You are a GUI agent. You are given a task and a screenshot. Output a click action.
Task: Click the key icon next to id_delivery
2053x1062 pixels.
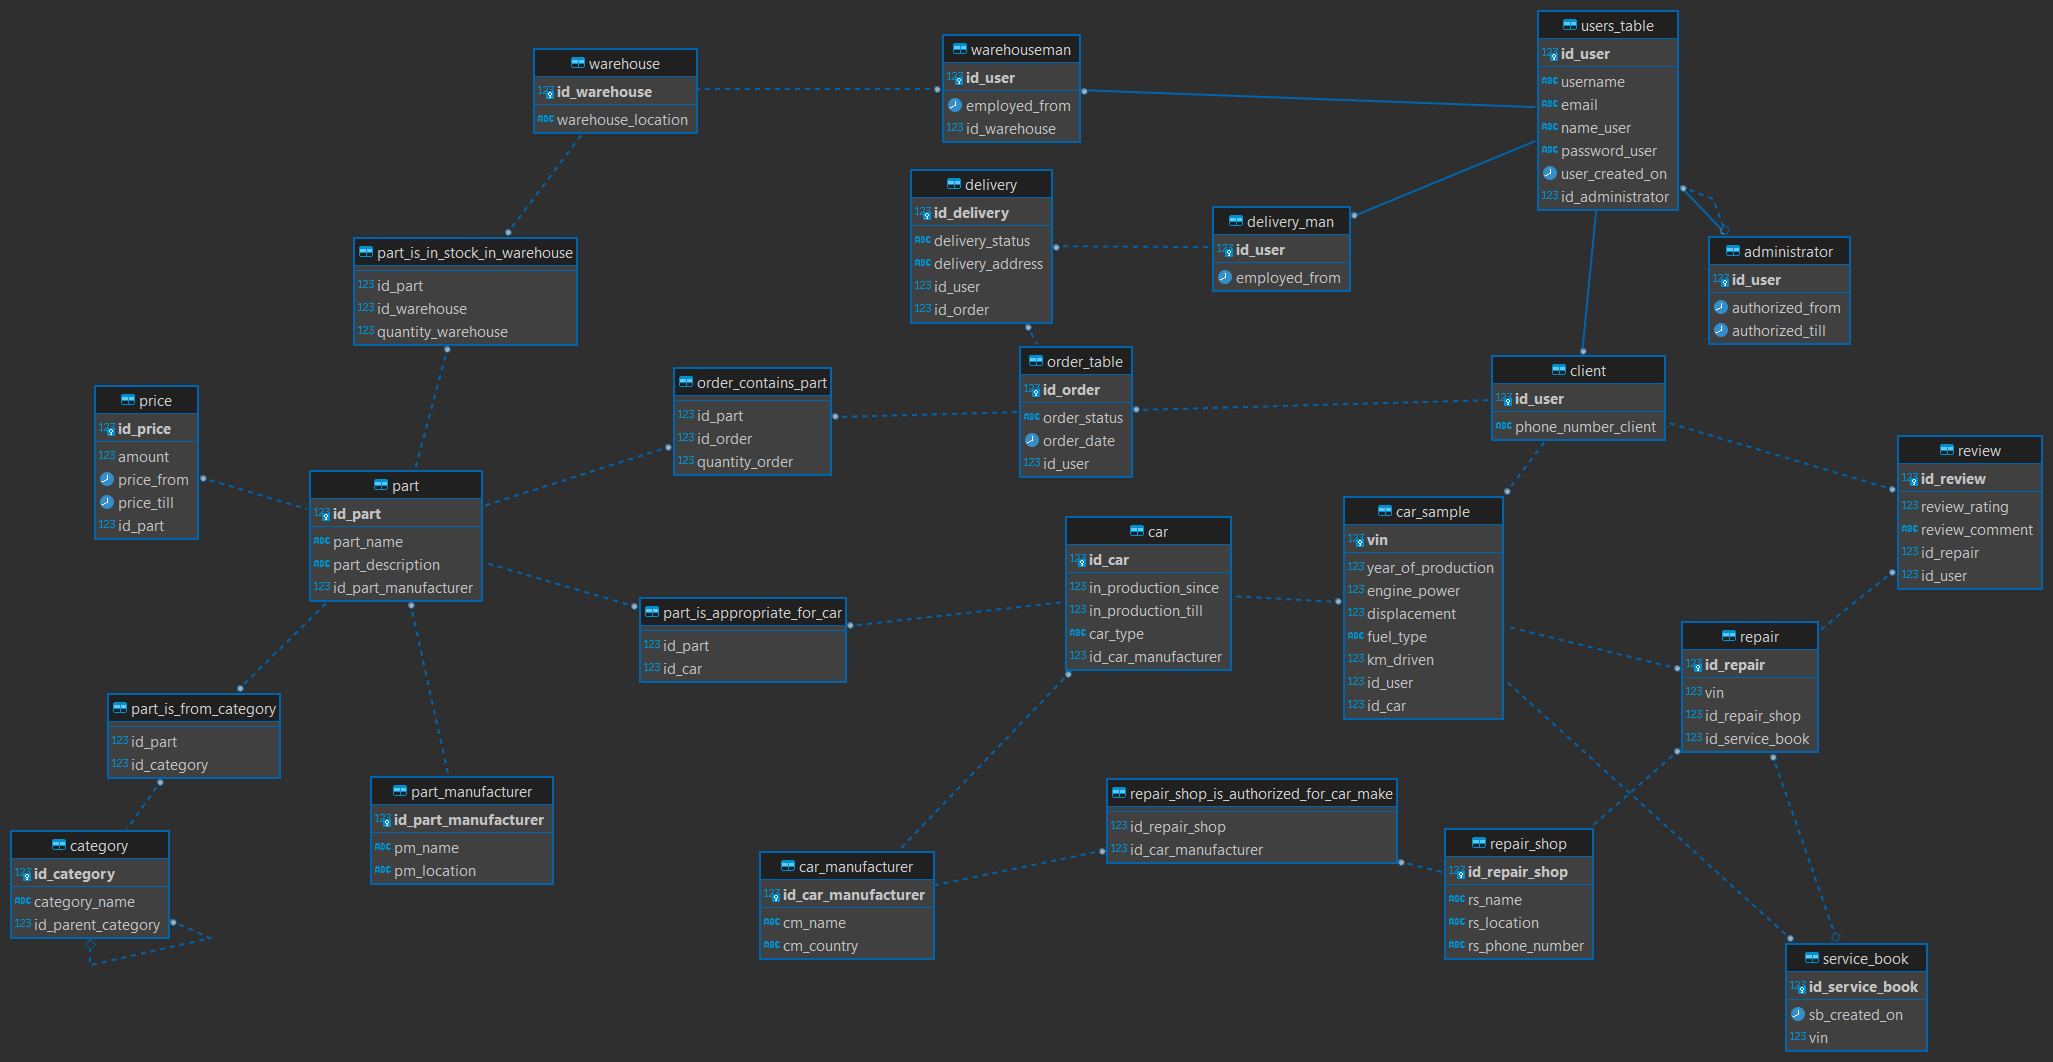(923, 213)
